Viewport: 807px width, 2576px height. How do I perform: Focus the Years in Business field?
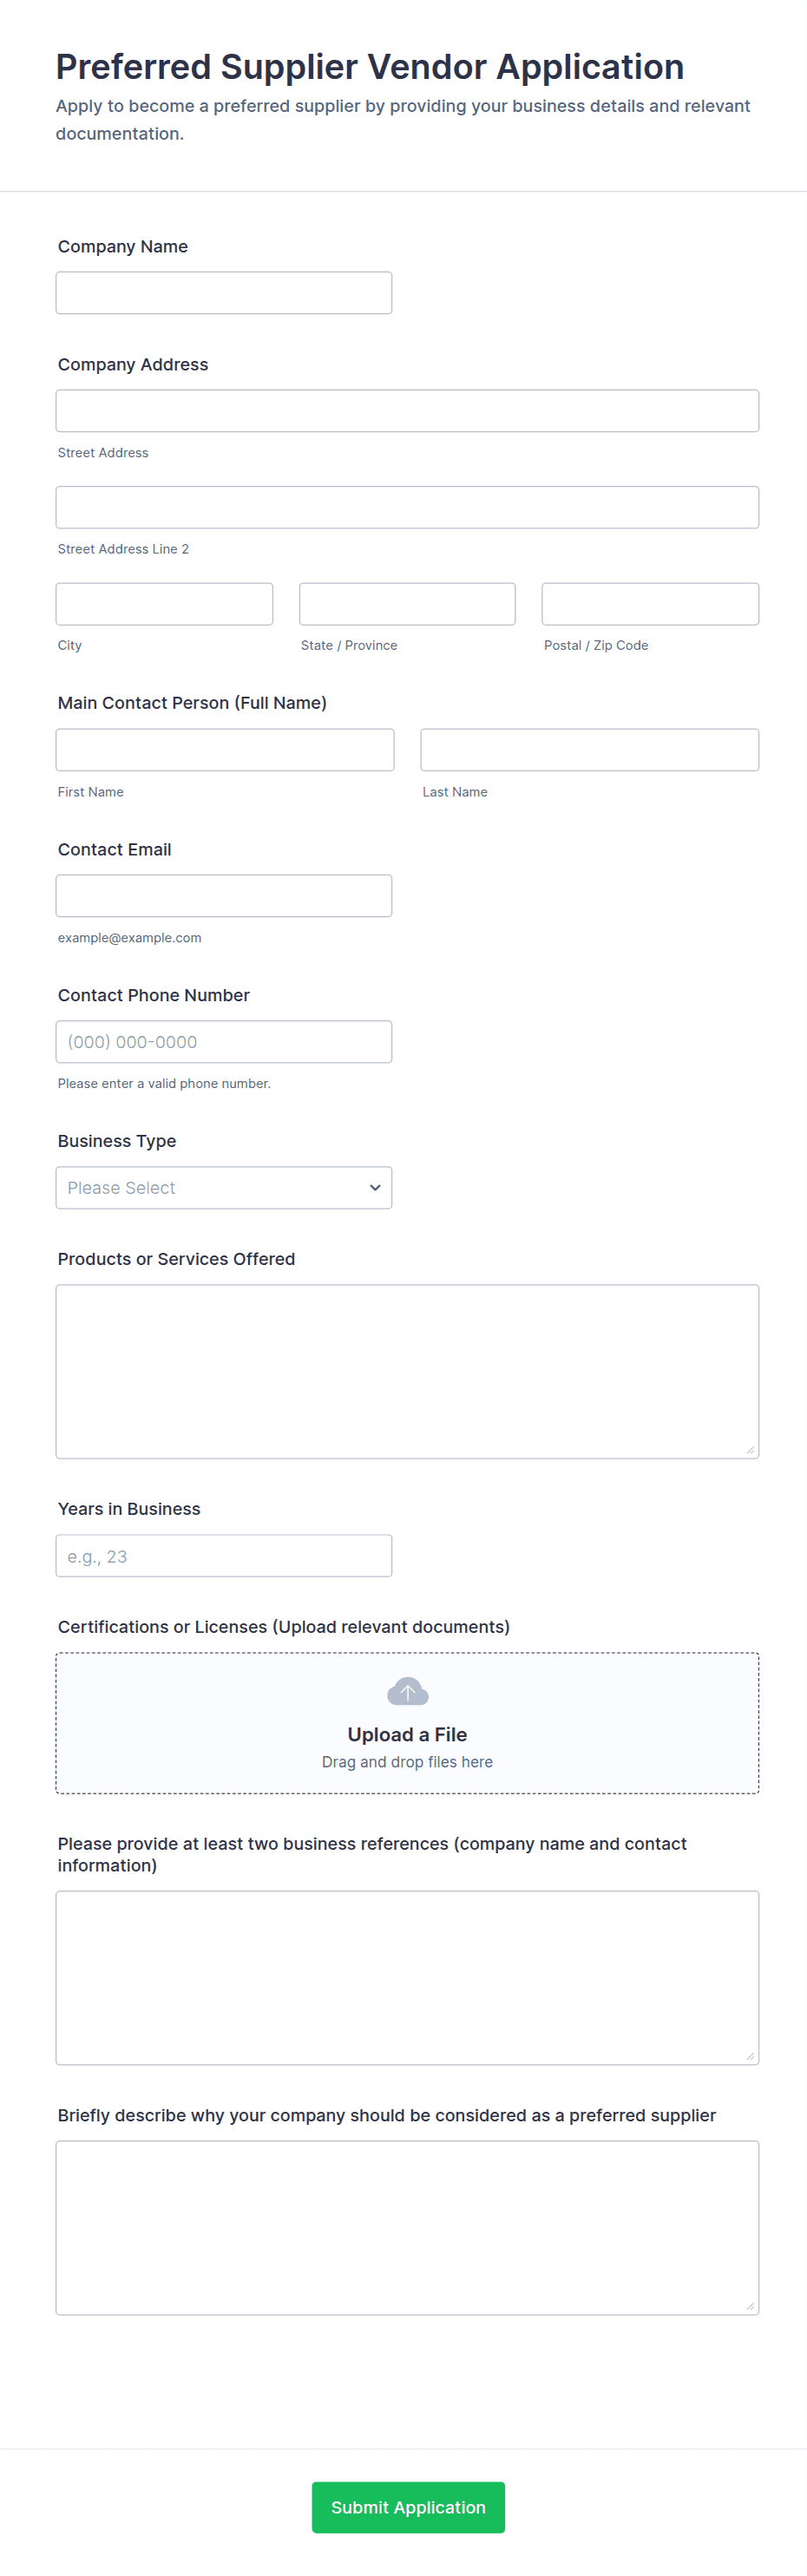tap(223, 1556)
